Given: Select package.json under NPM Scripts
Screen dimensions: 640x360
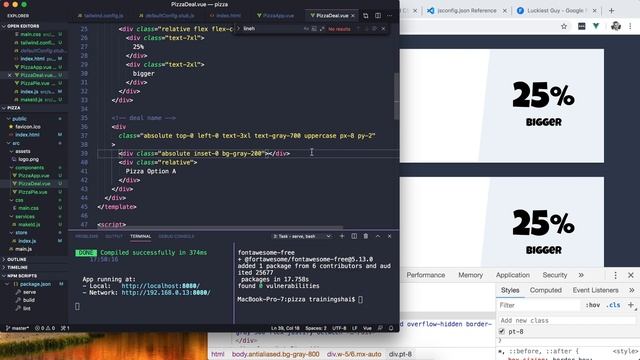Looking at the screenshot, I should coord(36,284).
